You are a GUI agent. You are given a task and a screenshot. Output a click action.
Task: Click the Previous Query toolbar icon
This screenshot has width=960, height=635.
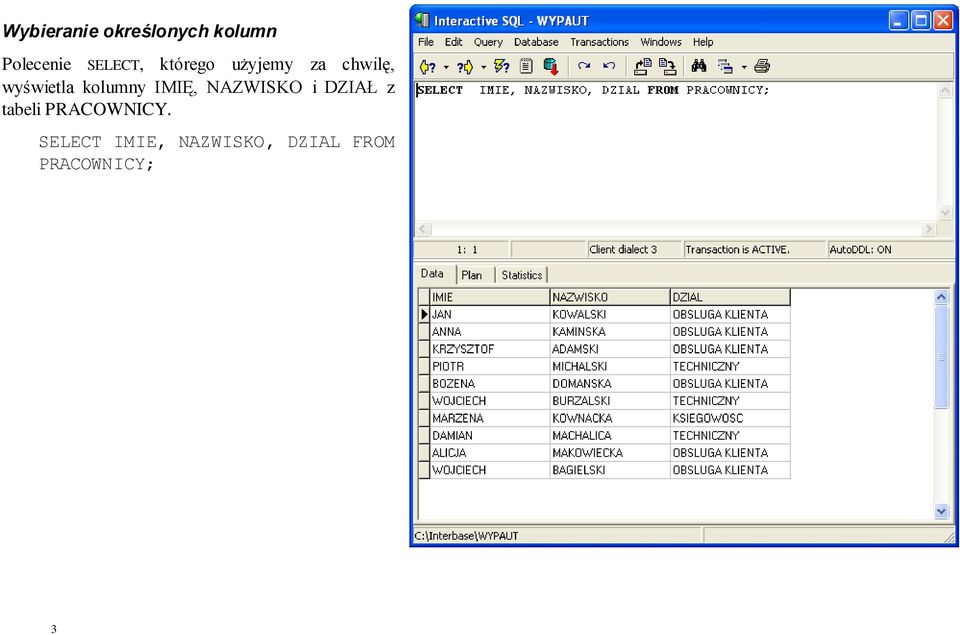428,67
